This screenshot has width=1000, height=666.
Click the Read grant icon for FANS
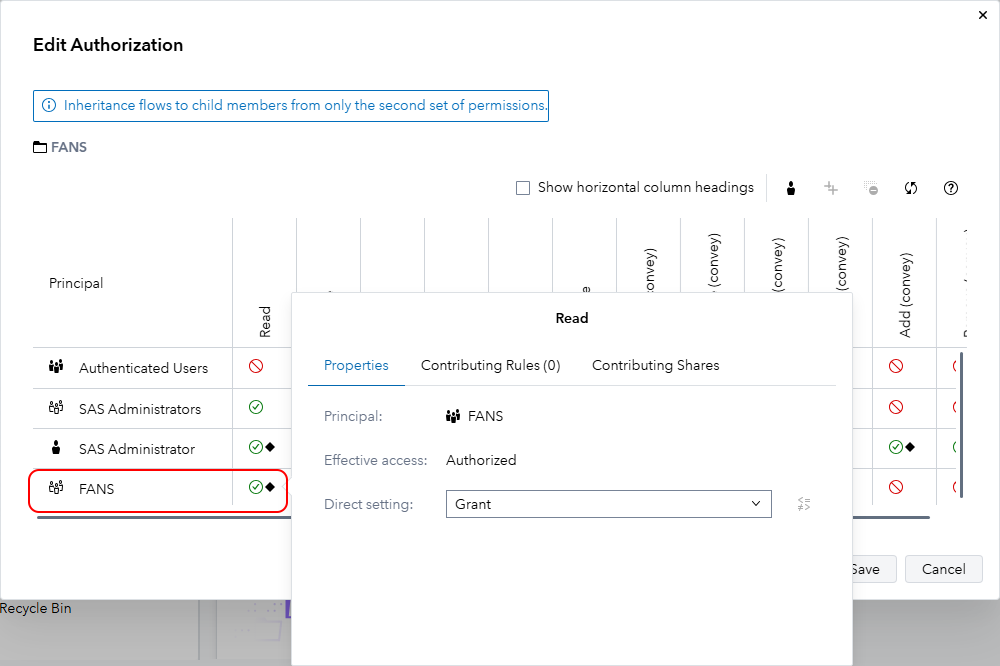256,487
